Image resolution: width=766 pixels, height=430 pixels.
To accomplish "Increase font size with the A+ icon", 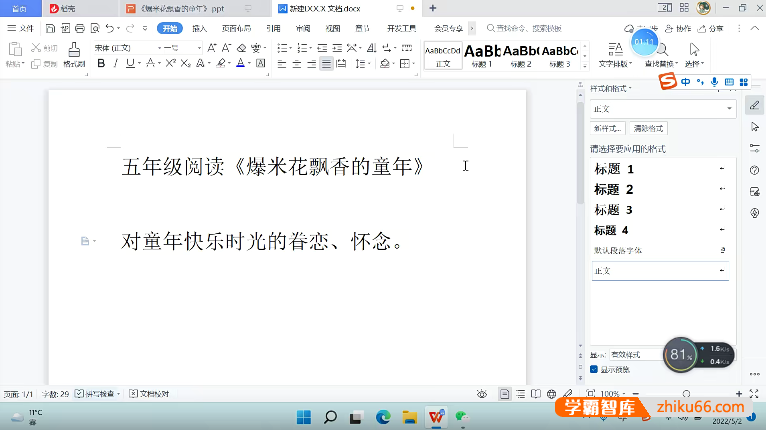I will pyautogui.click(x=212, y=48).
